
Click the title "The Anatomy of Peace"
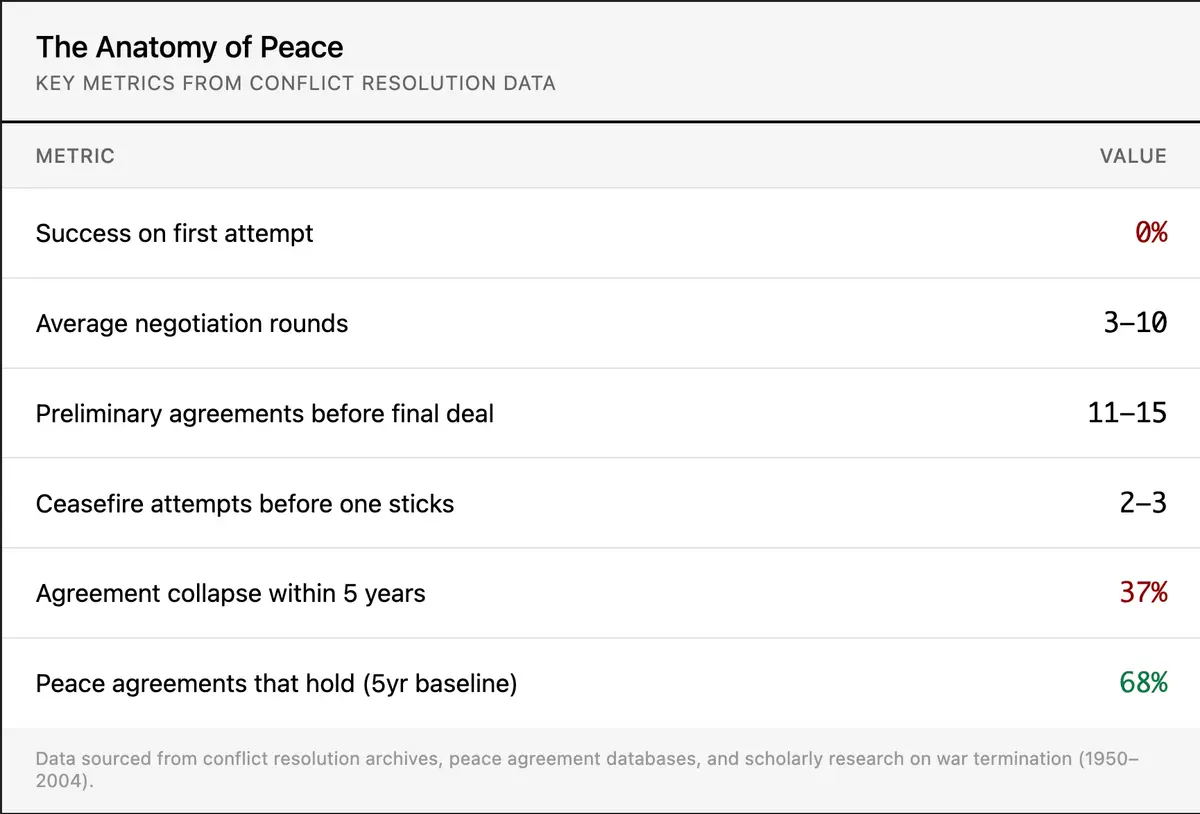[189, 47]
